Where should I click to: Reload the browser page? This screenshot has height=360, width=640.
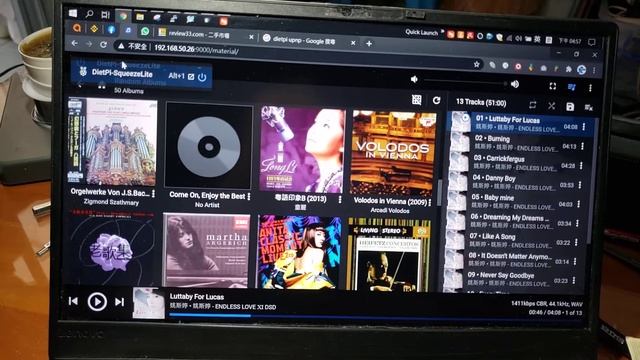[104, 44]
